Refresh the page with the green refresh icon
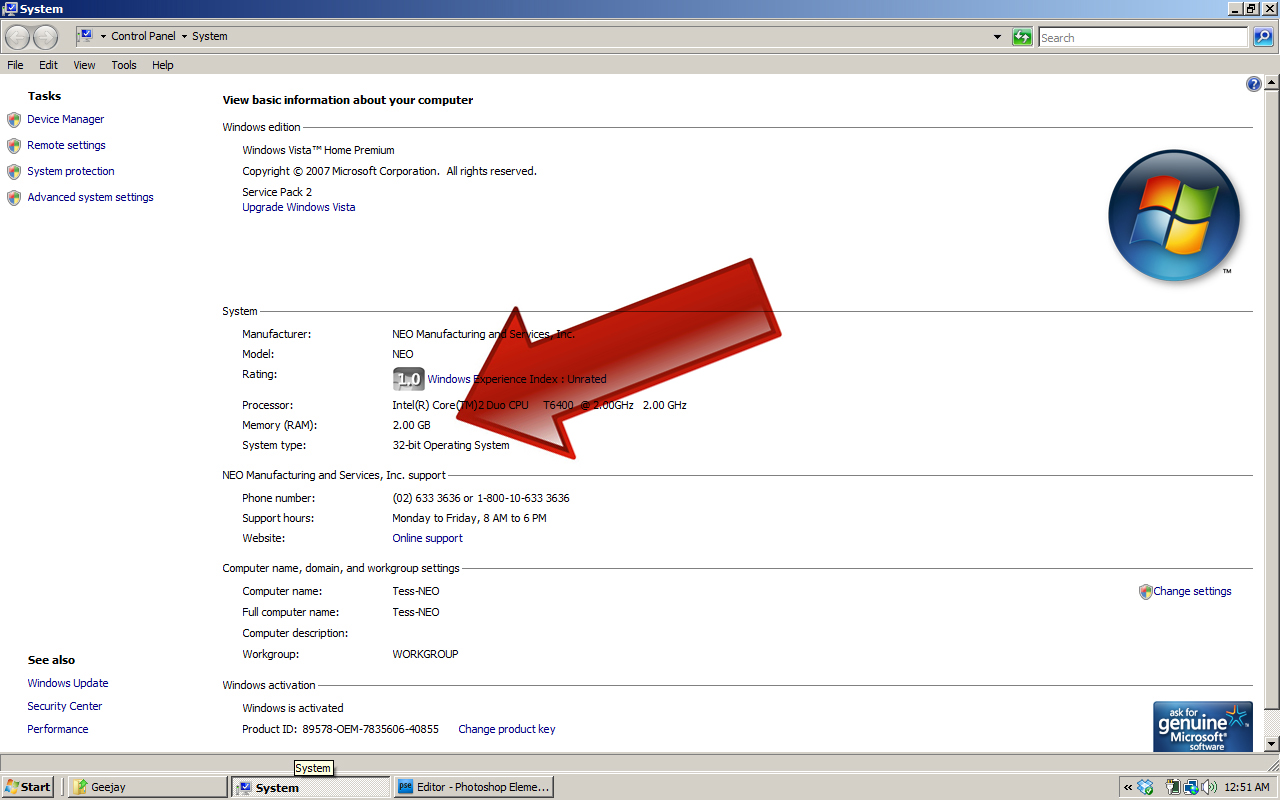This screenshot has height=800, width=1280. 1019,36
